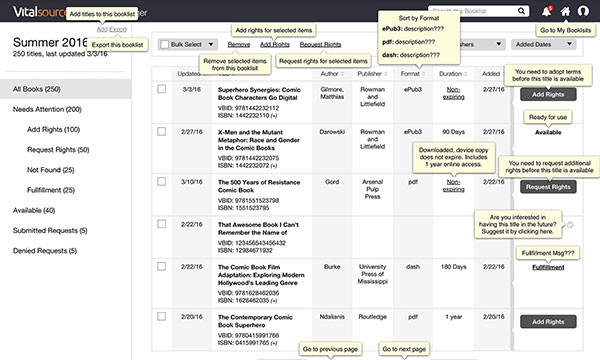This screenshot has height=360, width=600.
Task: Expand ISBN 1442232072 plus sign
Action: coord(274,166)
